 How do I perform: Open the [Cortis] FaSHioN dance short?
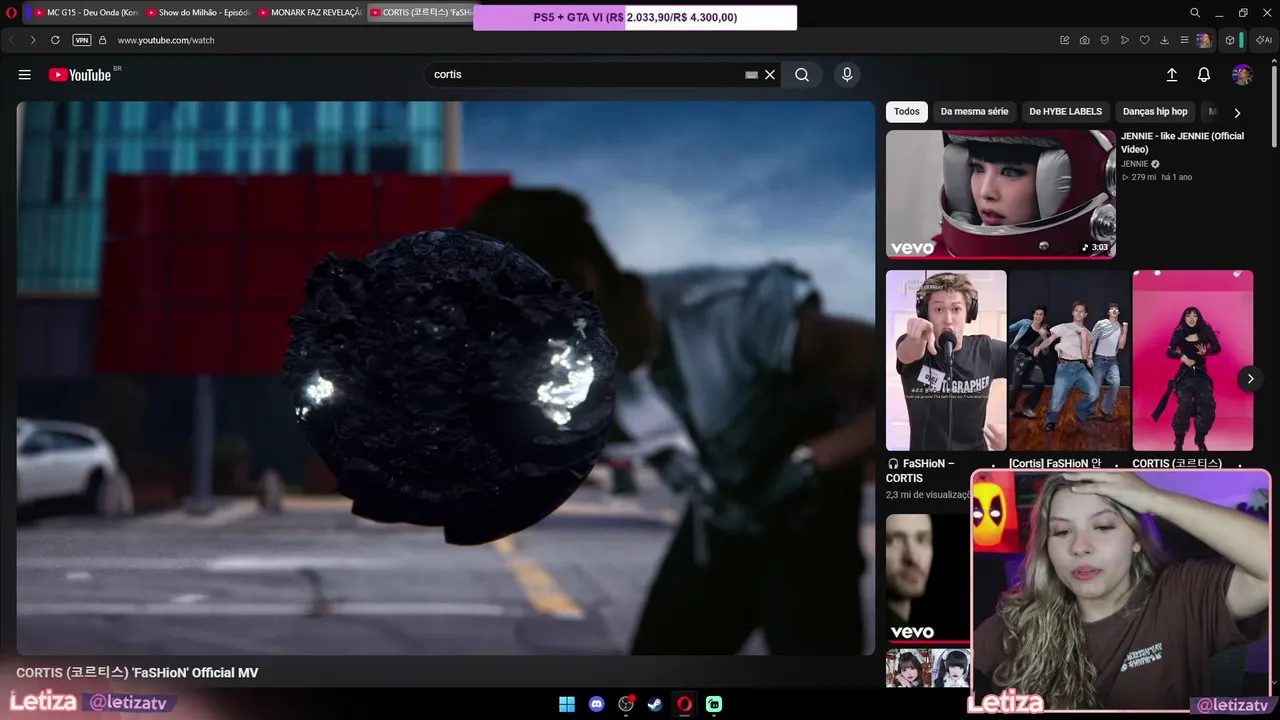click(x=1069, y=361)
